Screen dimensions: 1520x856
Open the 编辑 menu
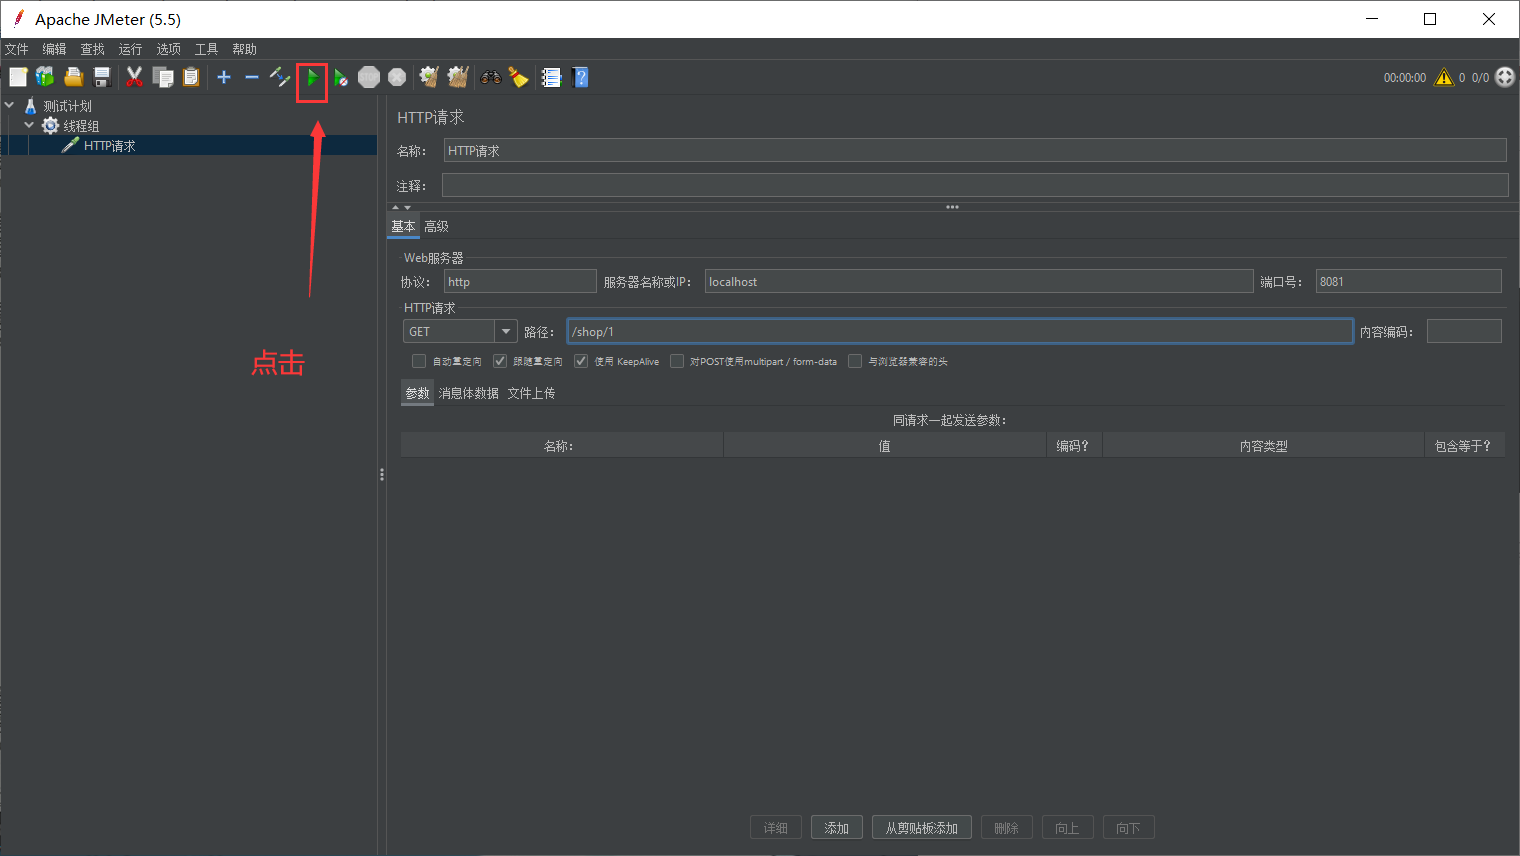pyautogui.click(x=54, y=49)
